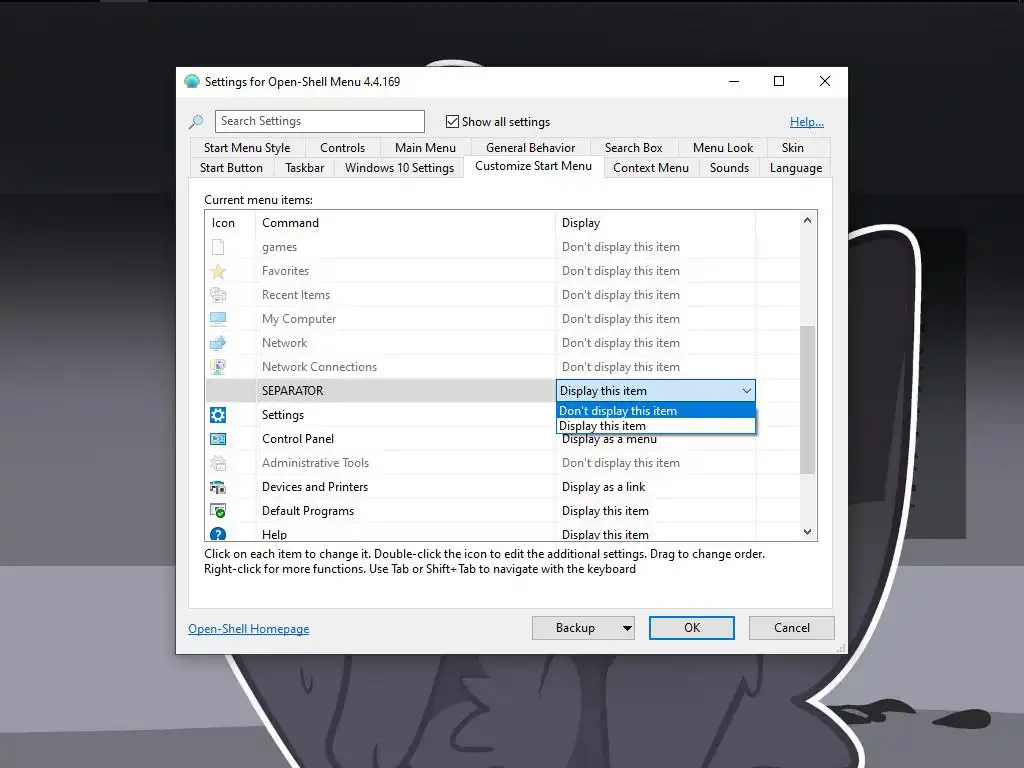This screenshot has height=768, width=1024.
Task: Open the Help... link
Action: [807, 121]
